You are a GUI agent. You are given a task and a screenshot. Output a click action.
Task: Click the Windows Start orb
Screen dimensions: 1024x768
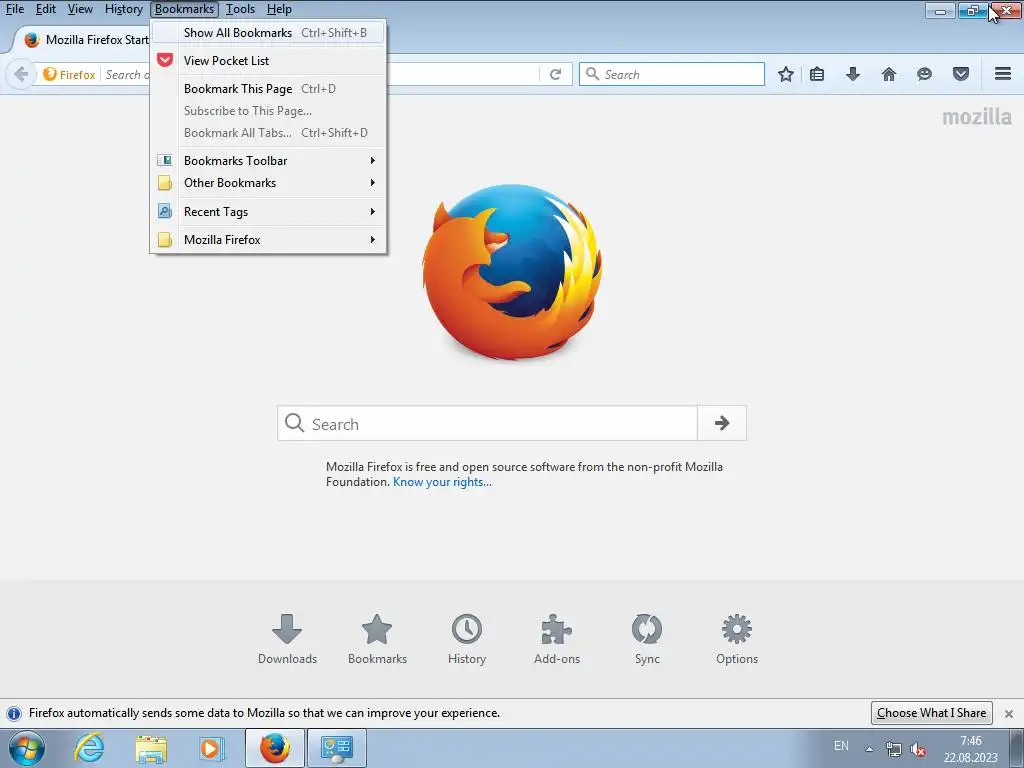(27, 748)
